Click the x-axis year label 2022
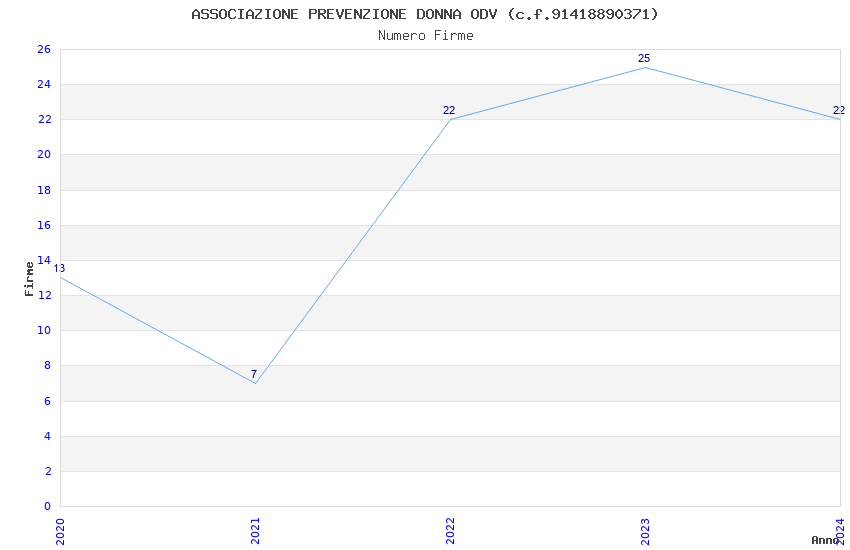 450,532
